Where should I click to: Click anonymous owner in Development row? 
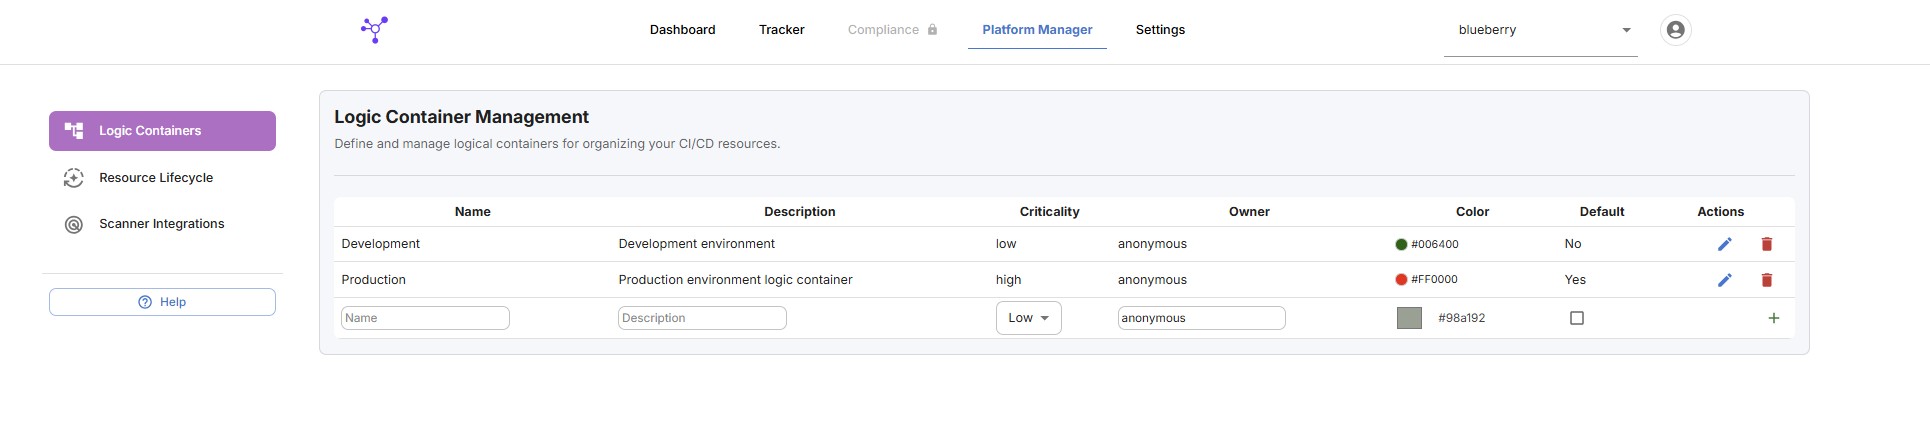coord(1153,244)
